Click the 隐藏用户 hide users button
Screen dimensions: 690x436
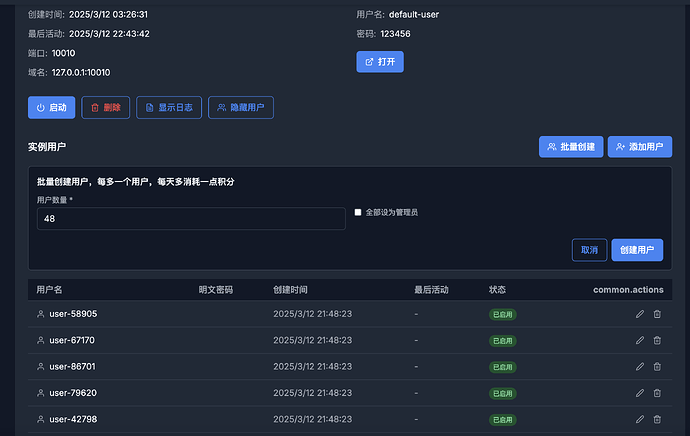tap(241, 107)
